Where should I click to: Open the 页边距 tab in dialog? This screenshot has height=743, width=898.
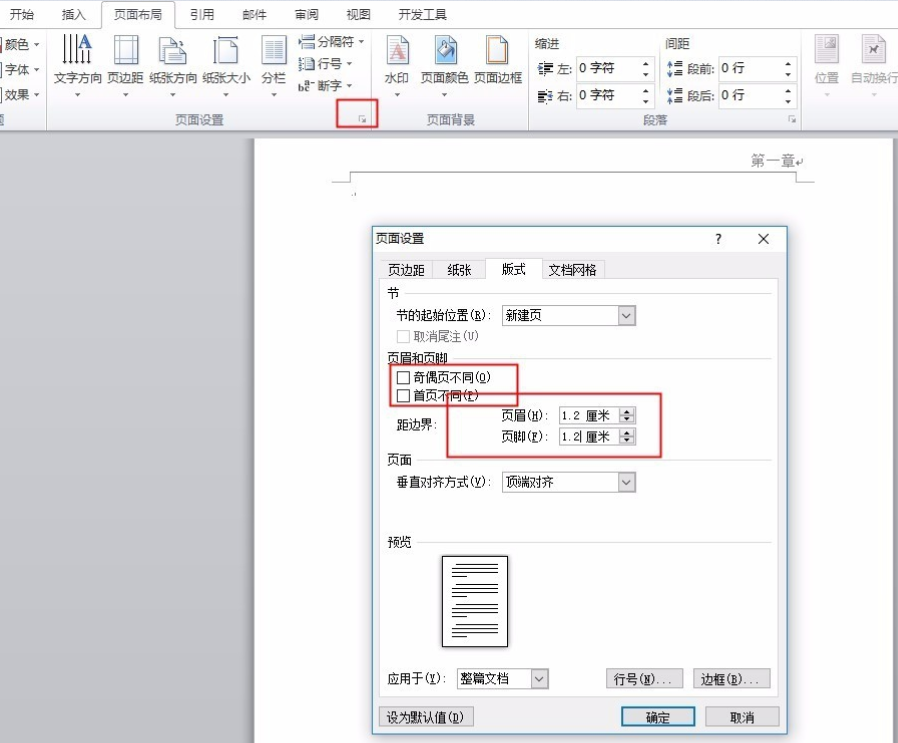[406, 270]
